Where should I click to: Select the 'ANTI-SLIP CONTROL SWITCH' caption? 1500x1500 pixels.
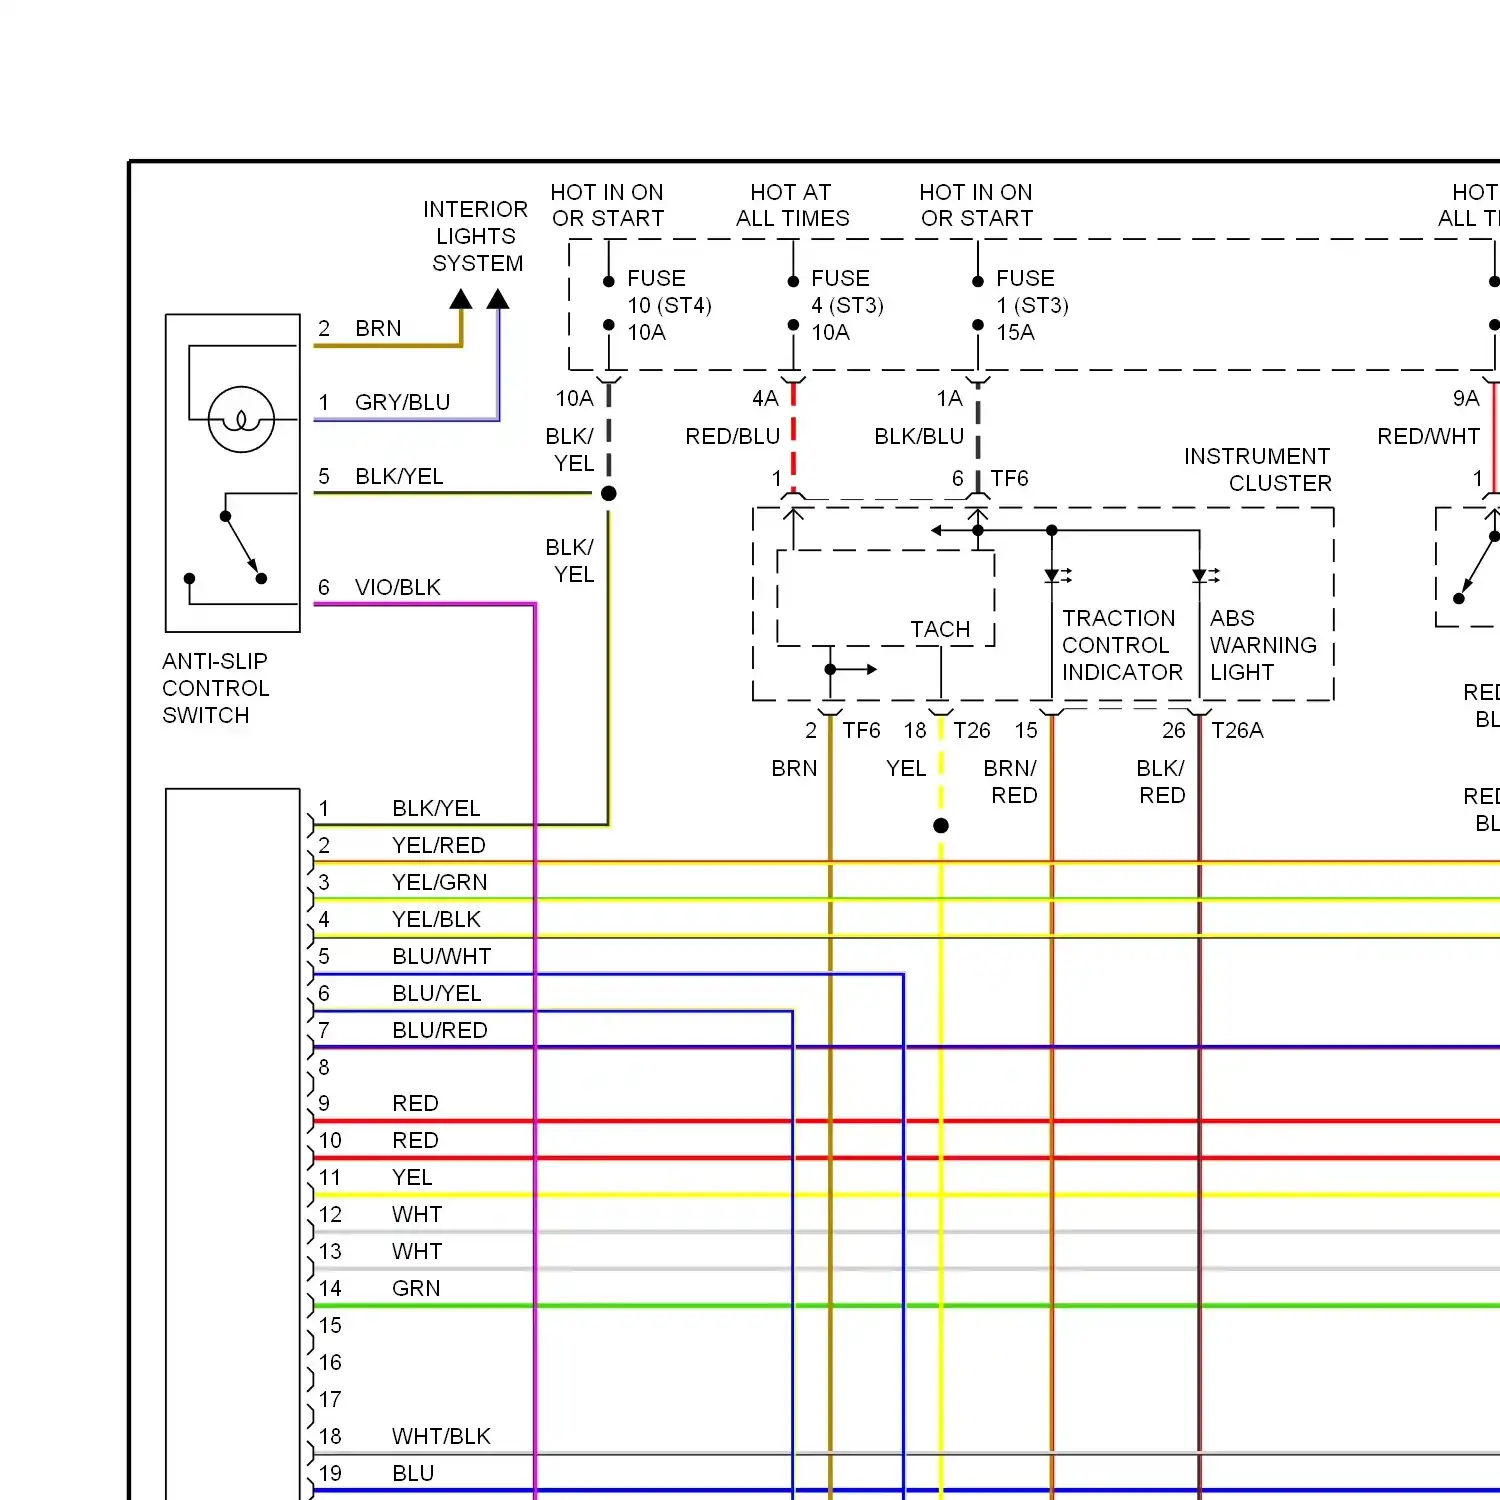coord(216,688)
